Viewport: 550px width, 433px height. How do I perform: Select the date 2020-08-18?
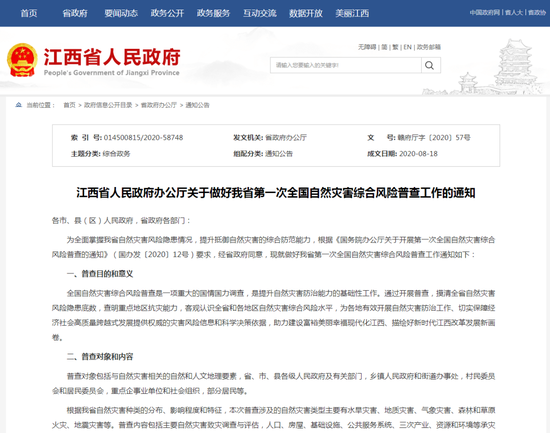(418, 154)
